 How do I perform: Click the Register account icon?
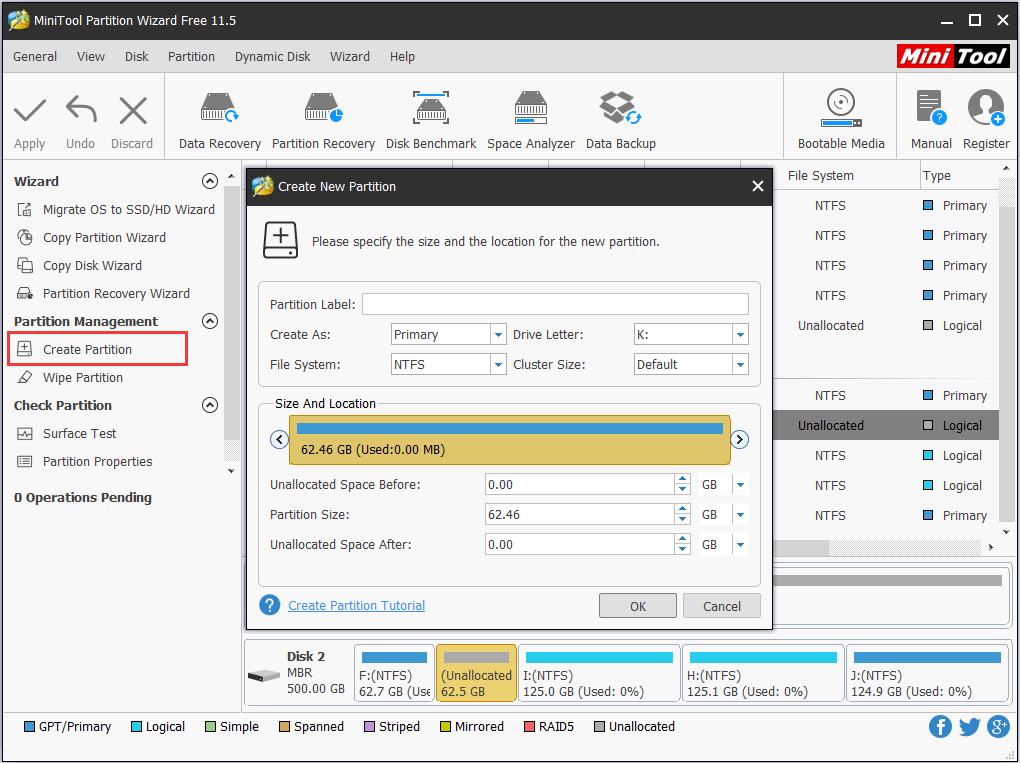coord(986,108)
